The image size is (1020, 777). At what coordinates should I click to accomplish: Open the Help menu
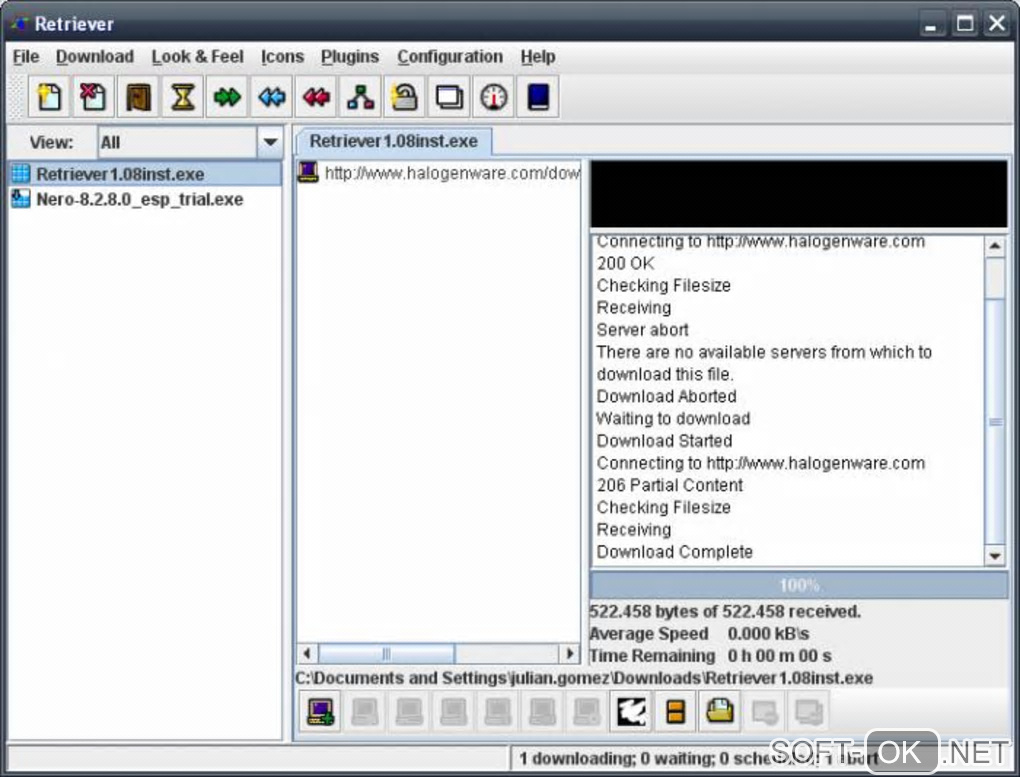point(538,57)
